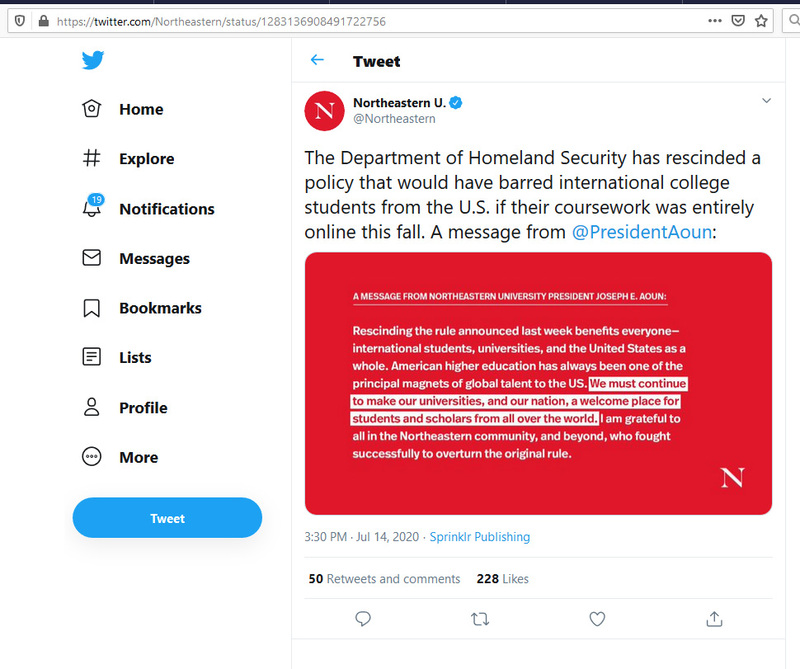Screen dimensions: 800x669
Task: Click the Firefox Pocket save icon
Action: tap(738, 20)
